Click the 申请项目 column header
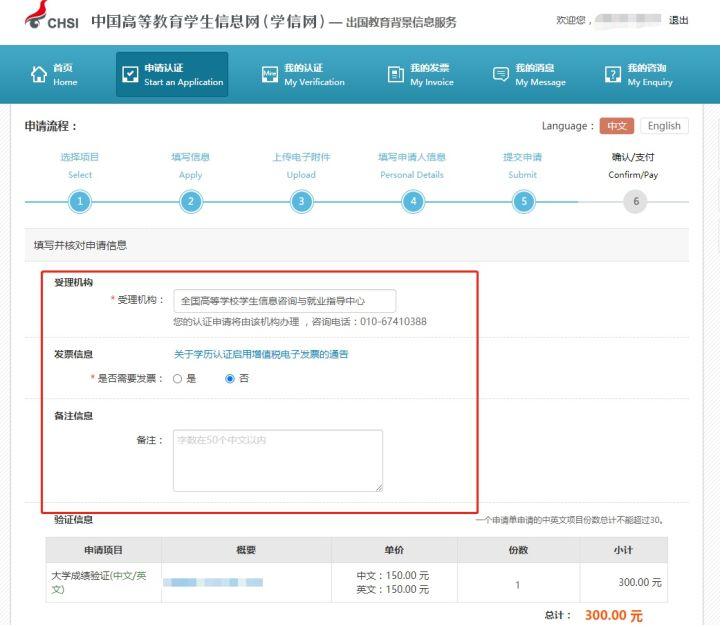 [104, 550]
